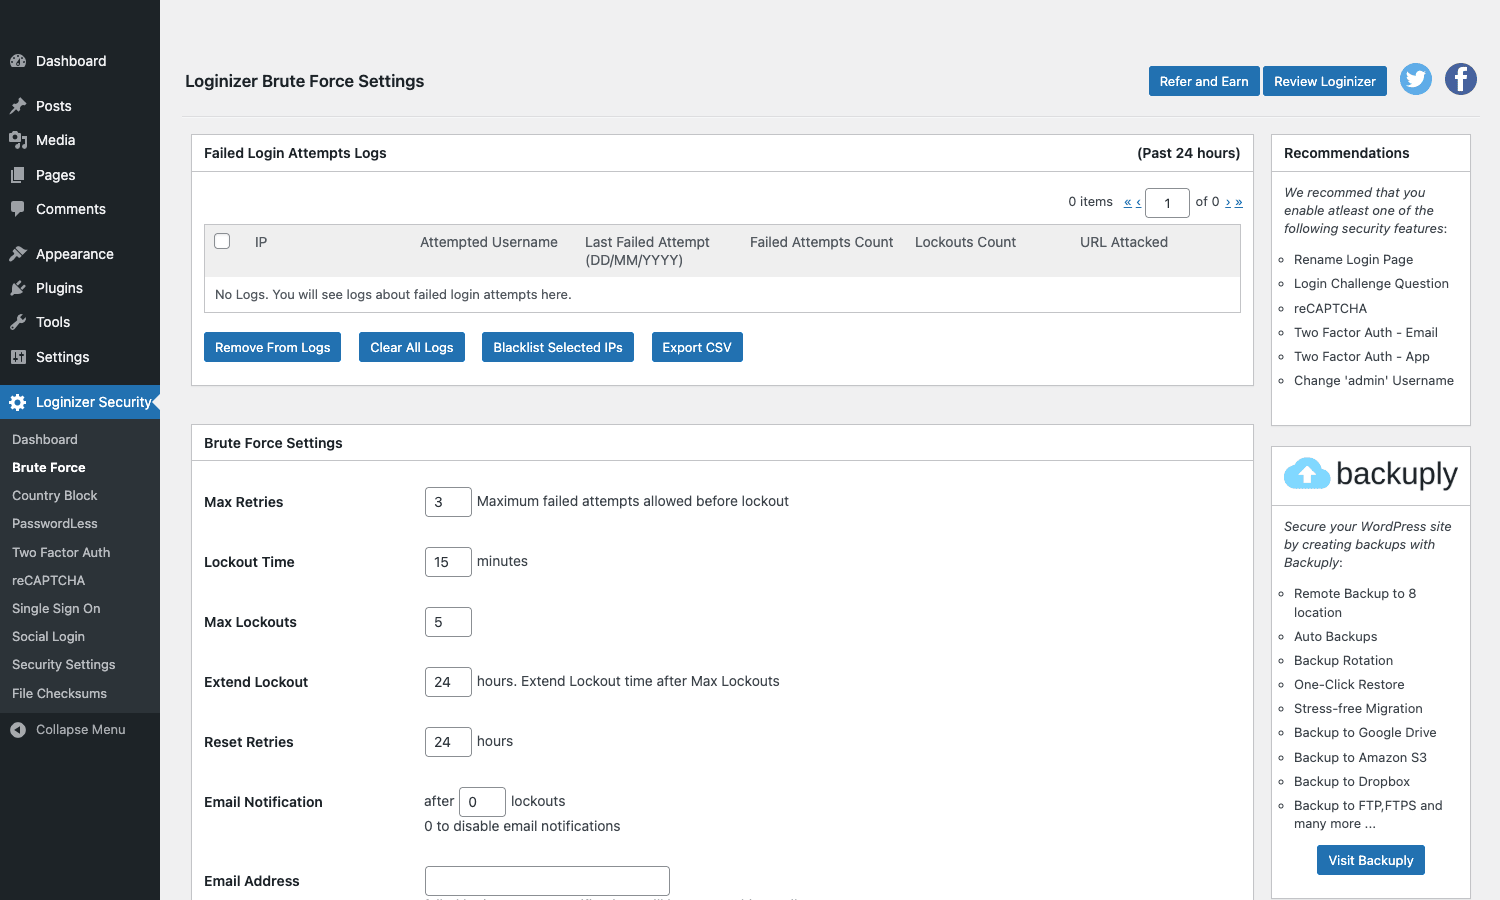Click the Appearance paintbrush icon
The image size is (1500, 900).
[18, 254]
